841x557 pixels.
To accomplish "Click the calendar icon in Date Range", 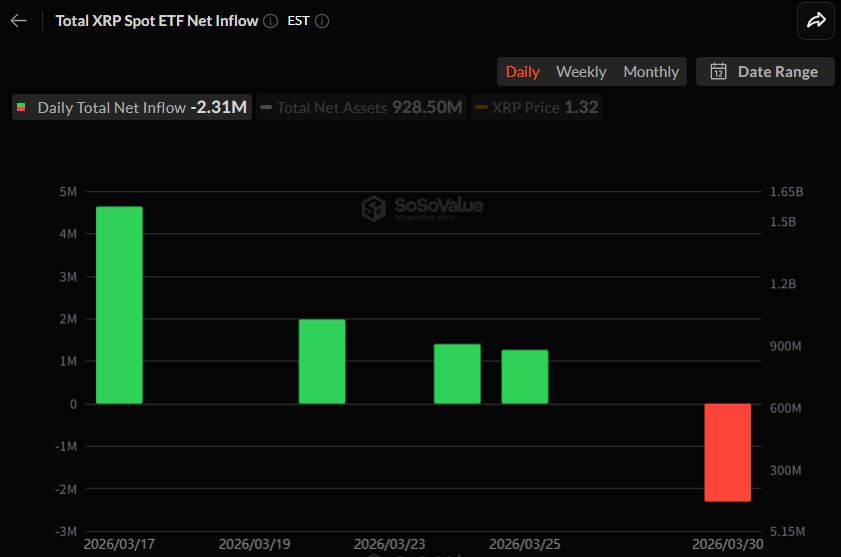I will 718,71.
